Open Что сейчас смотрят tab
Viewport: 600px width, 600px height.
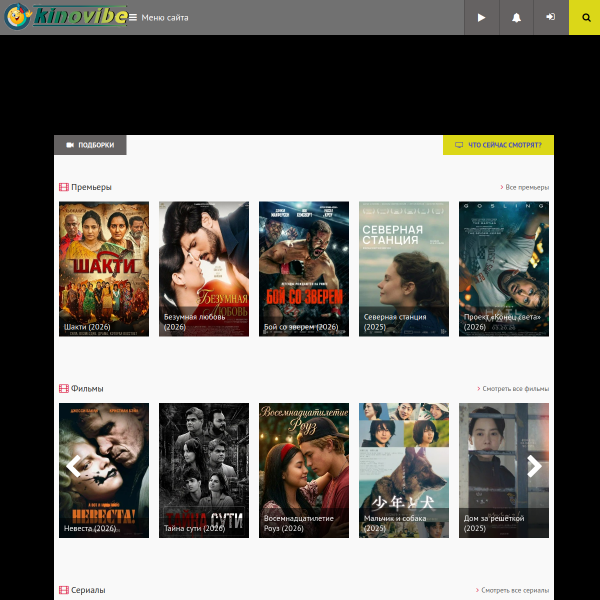[498, 145]
